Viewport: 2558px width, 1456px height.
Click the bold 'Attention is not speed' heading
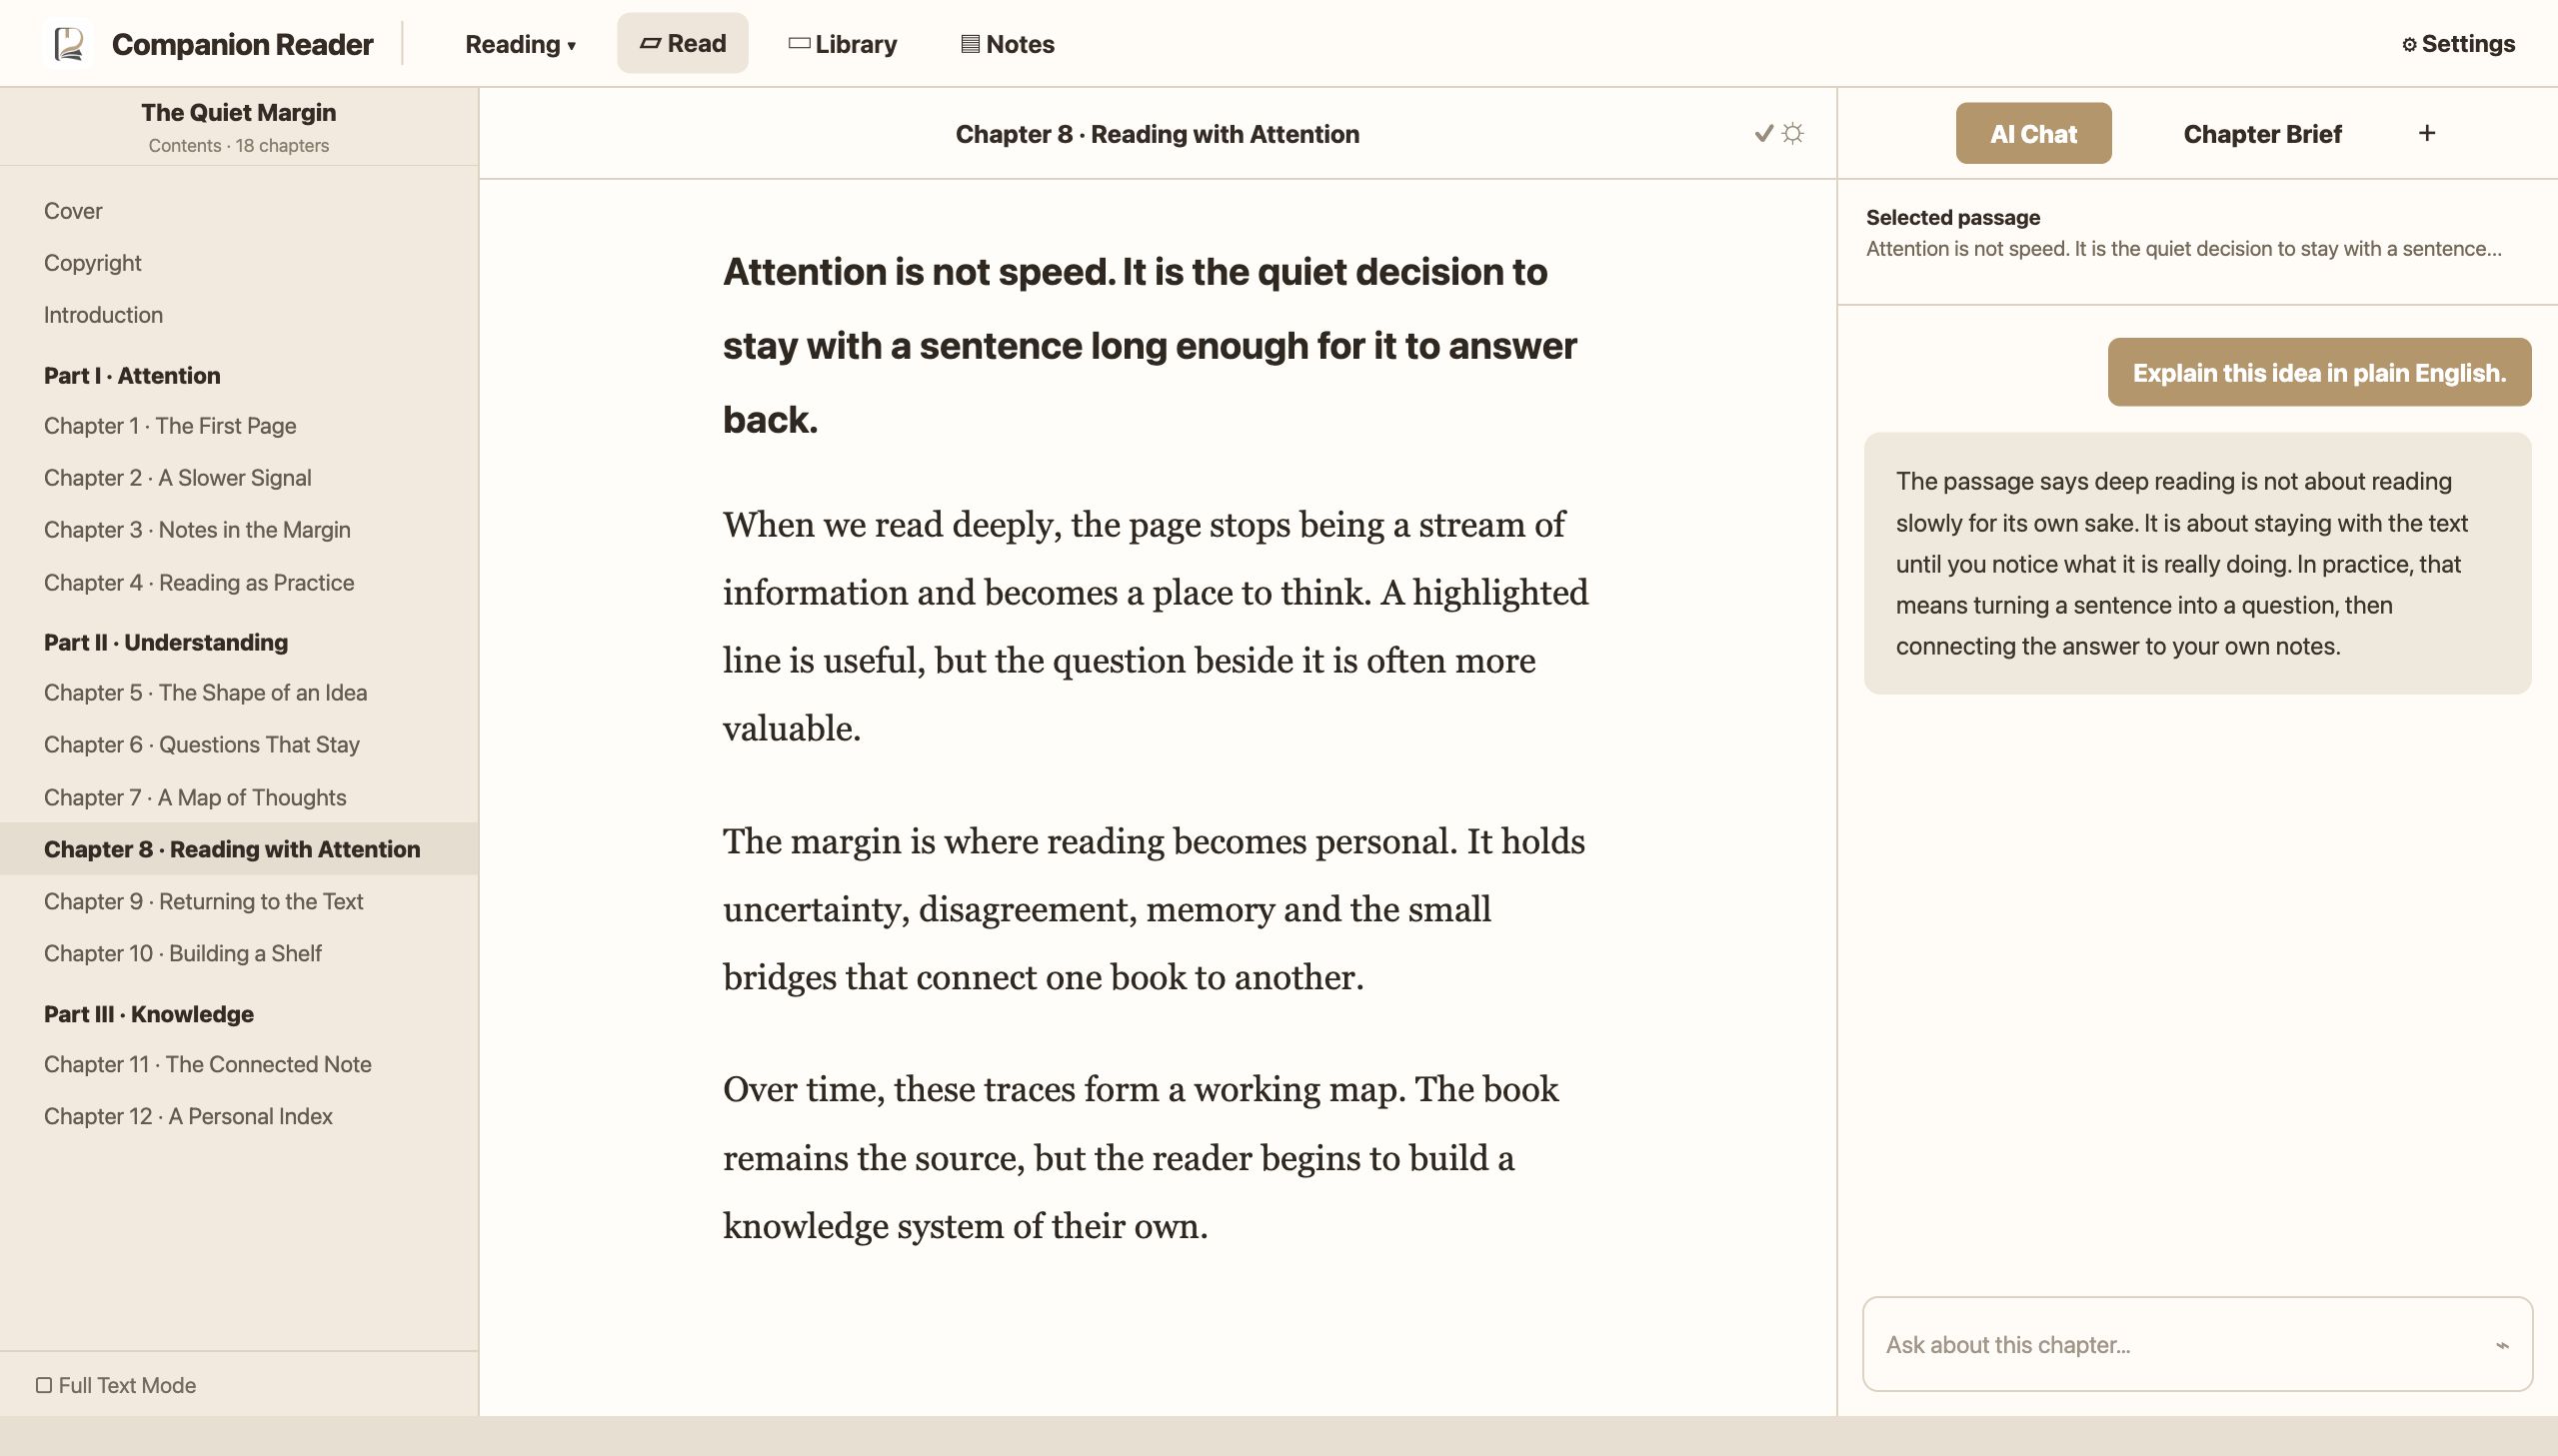point(1150,346)
